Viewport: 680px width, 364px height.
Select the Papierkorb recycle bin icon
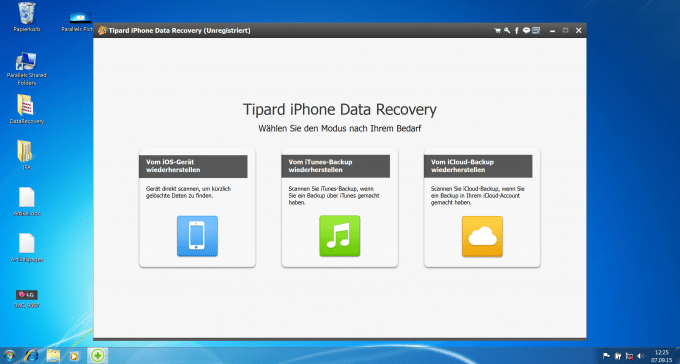point(27,17)
